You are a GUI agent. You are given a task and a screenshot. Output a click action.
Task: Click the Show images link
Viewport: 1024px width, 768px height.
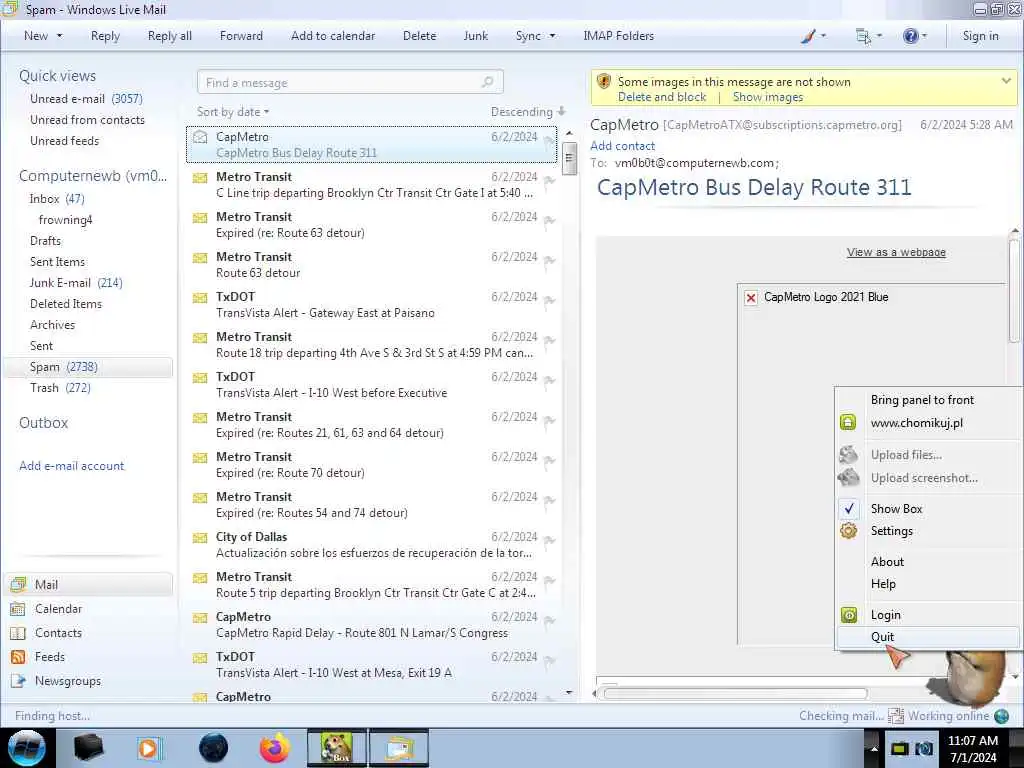pyautogui.click(x=767, y=97)
